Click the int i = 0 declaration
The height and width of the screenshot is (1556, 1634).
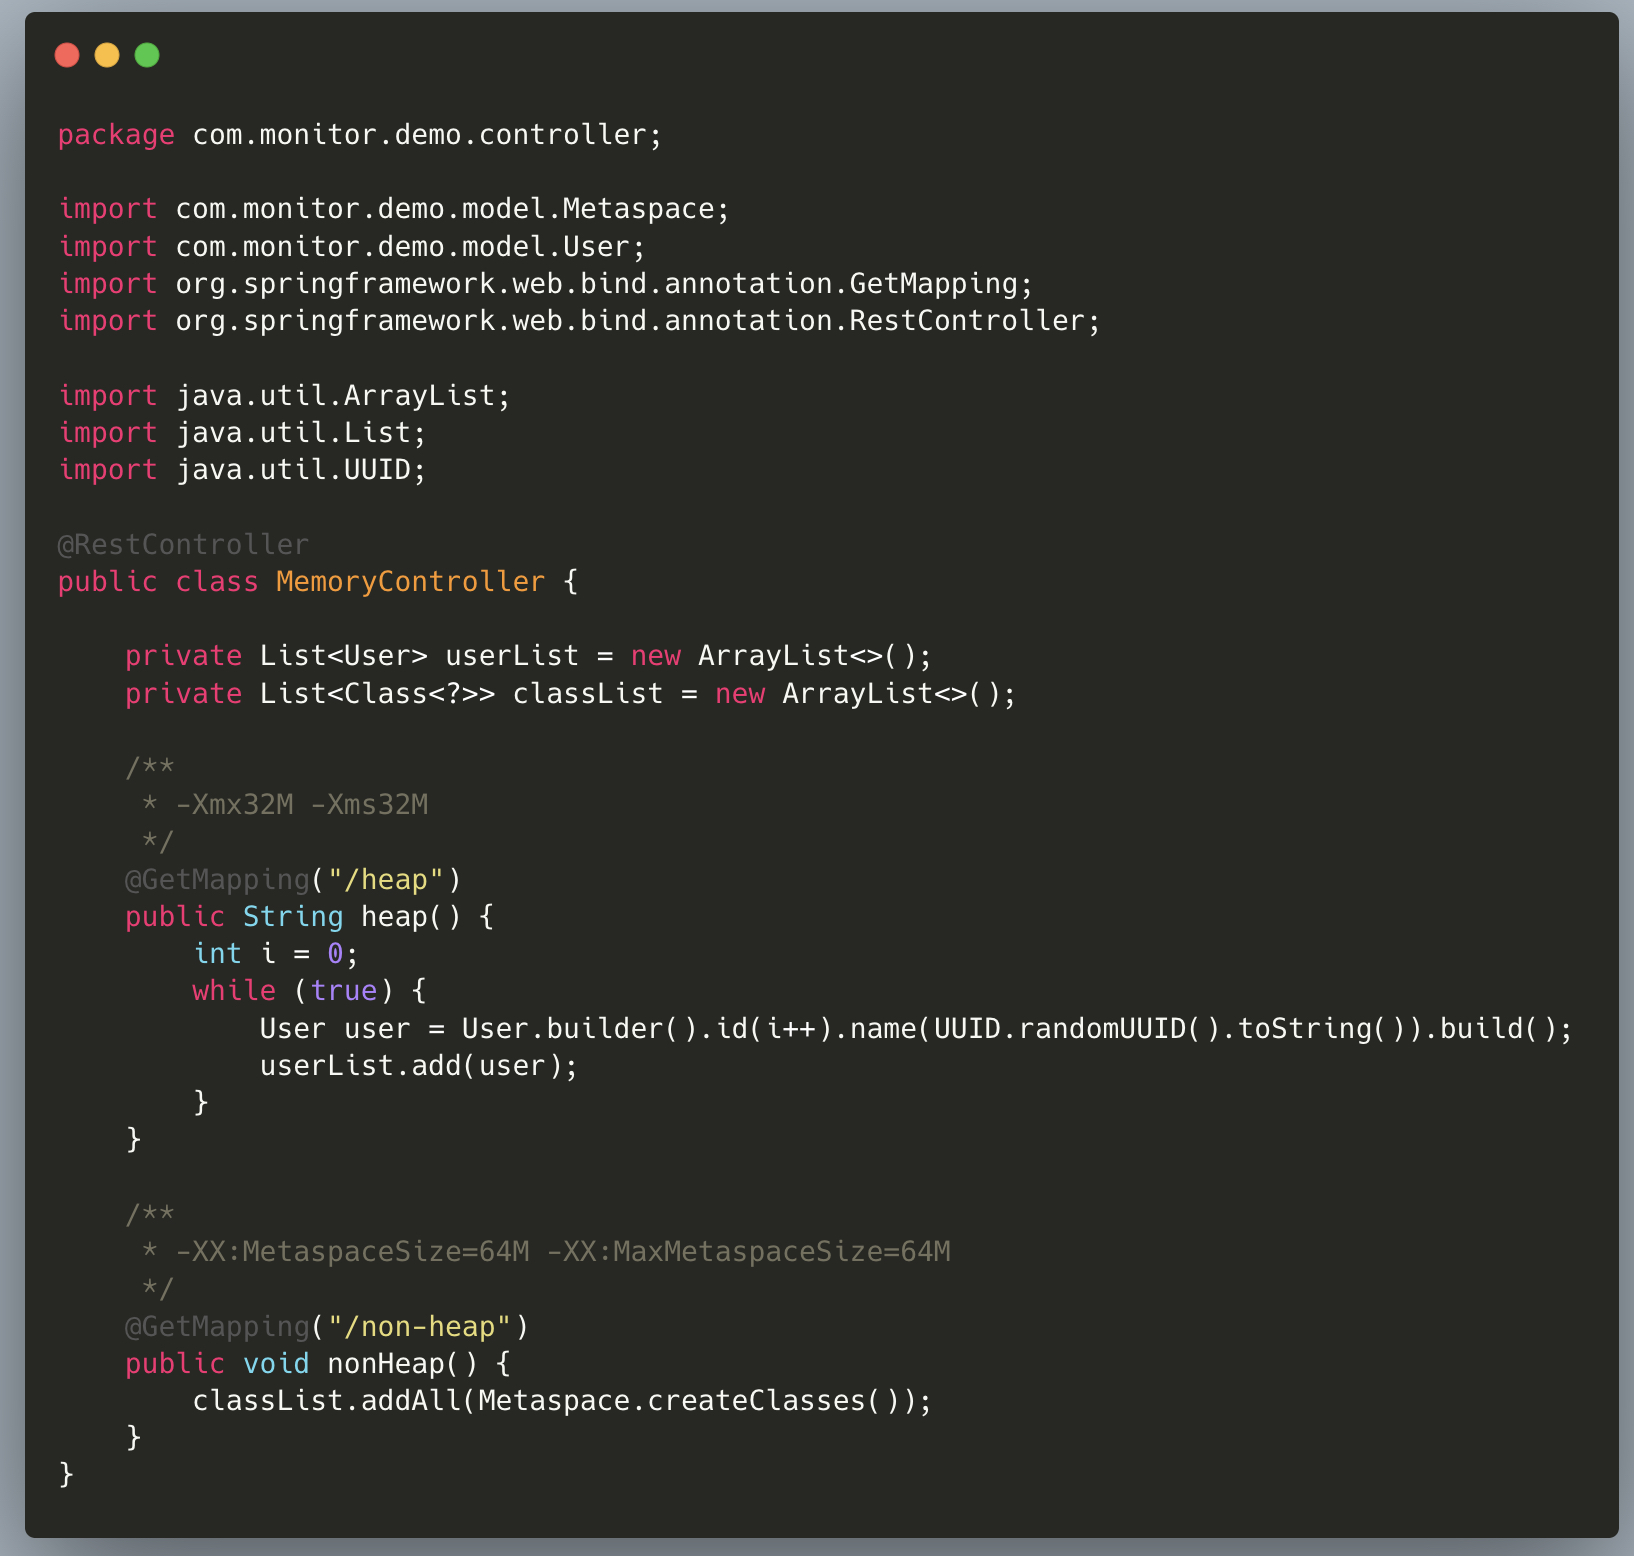[x=275, y=954]
